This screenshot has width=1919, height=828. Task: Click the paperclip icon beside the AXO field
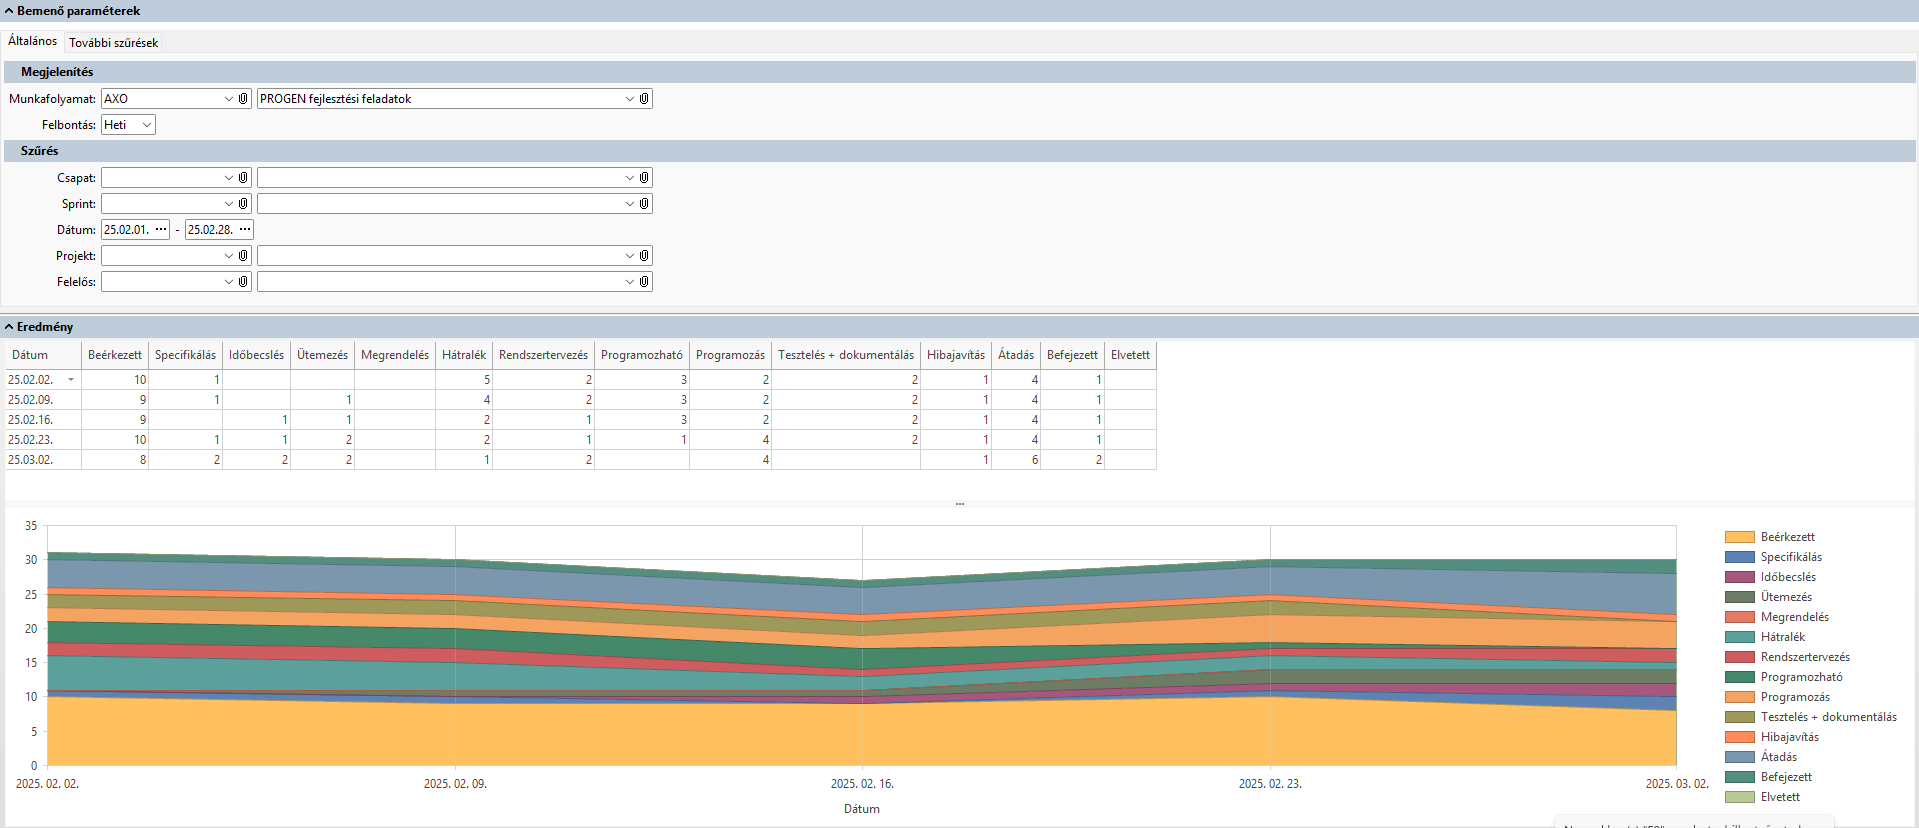[243, 99]
